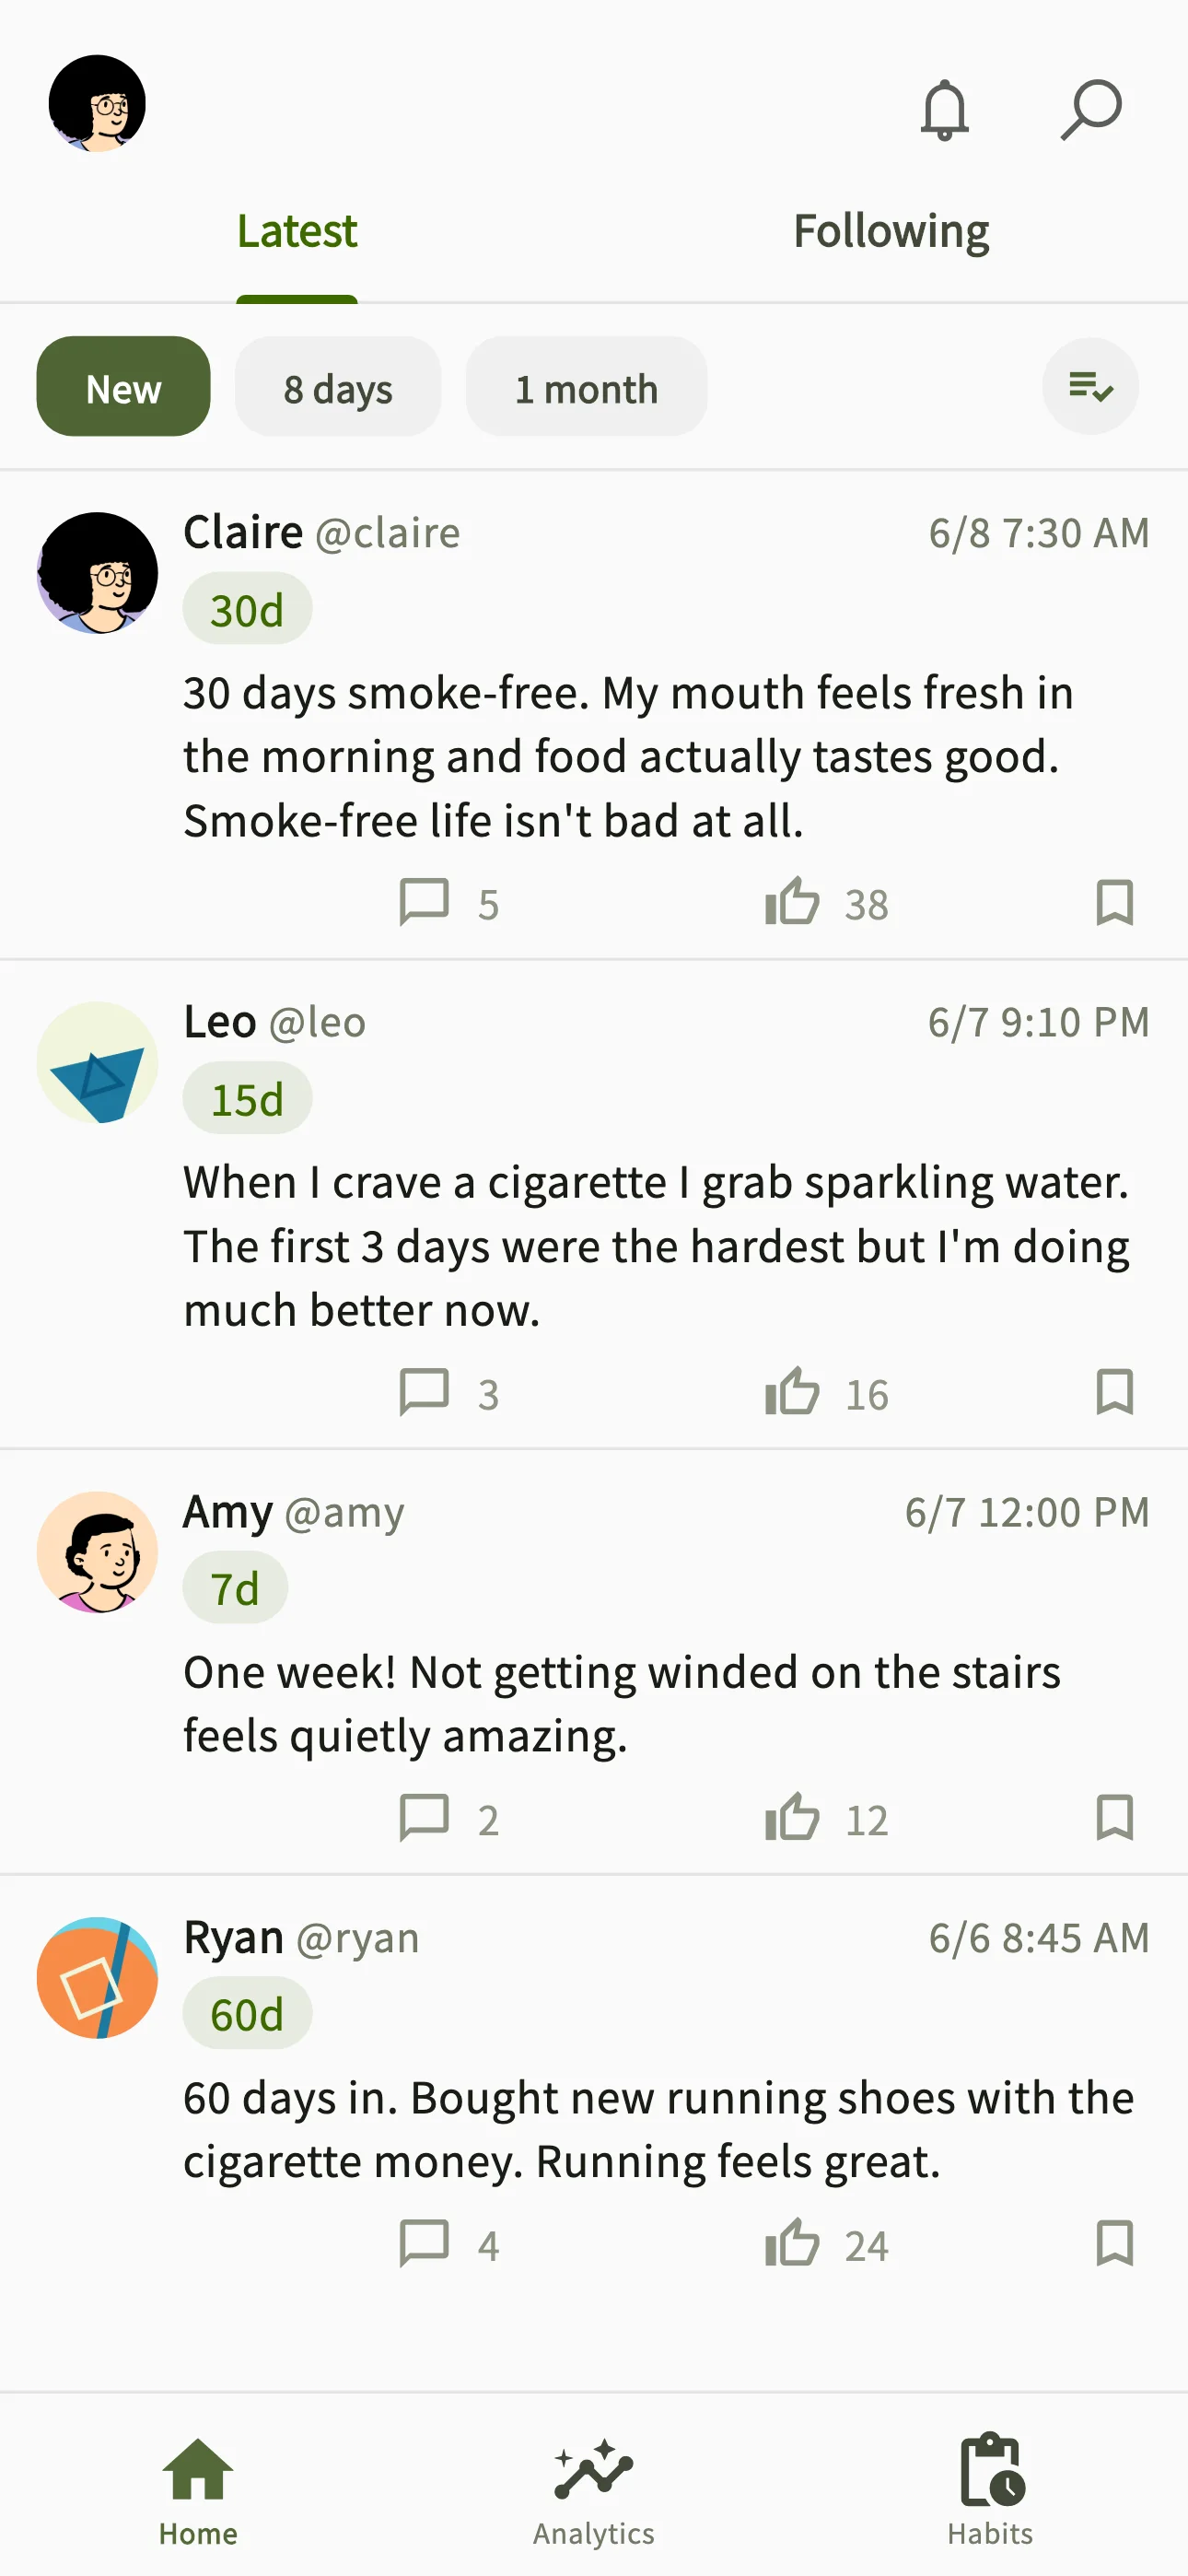Open Leo's @leo username link
Image resolution: width=1188 pixels, height=2576 pixels.
tap(318, 1022)
